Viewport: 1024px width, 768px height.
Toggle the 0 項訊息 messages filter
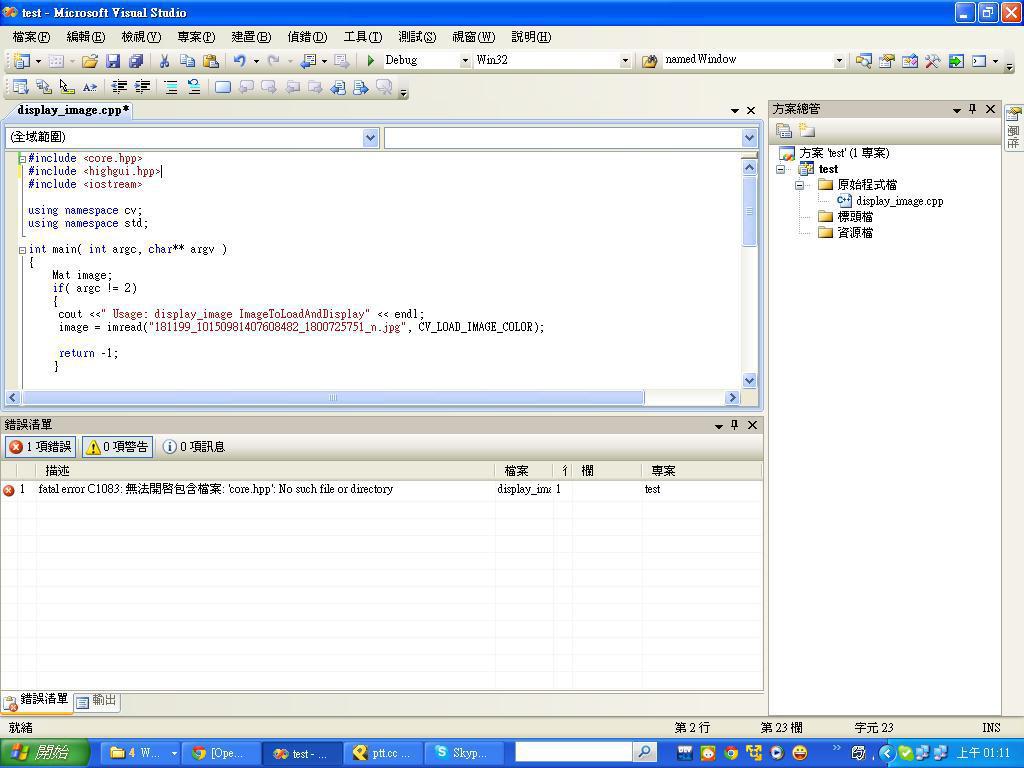click(x=194, y=447)
